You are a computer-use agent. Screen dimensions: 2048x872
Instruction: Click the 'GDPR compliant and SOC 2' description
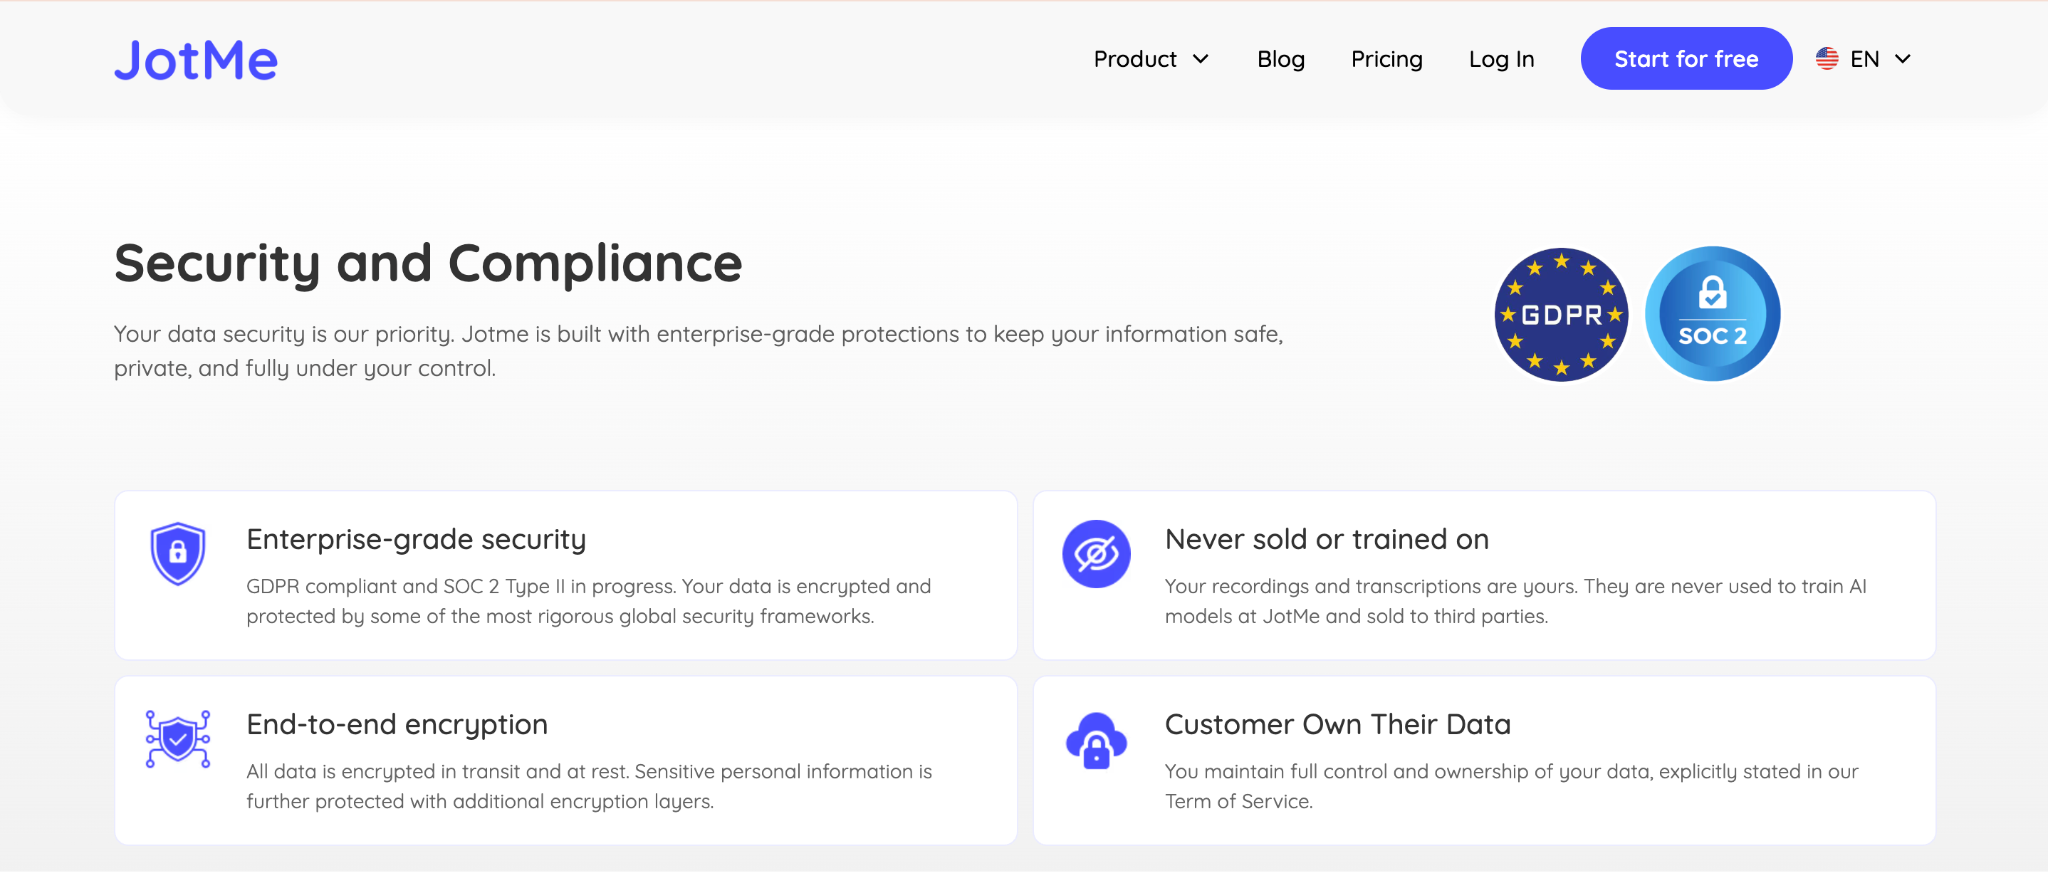coord(589,601)
